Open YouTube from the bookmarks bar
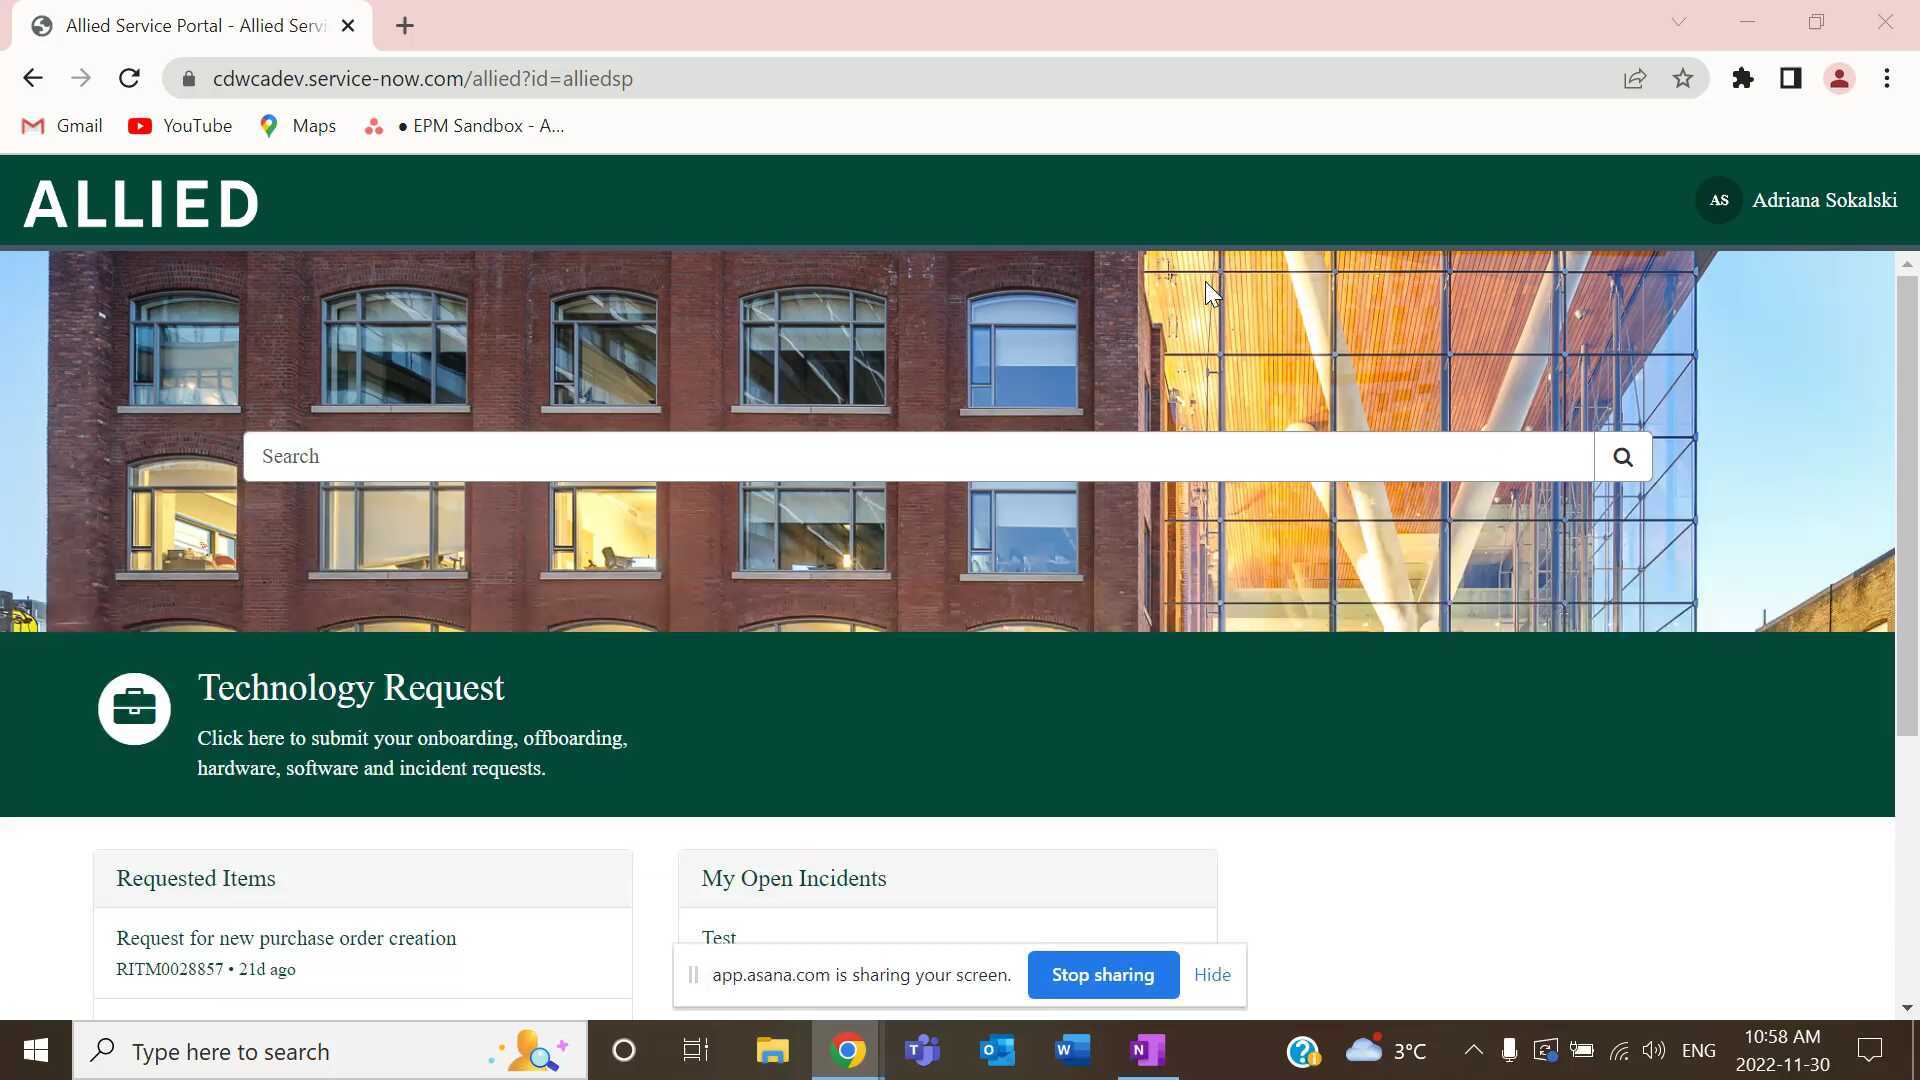1920x1080 pixels. pos(180,126)
